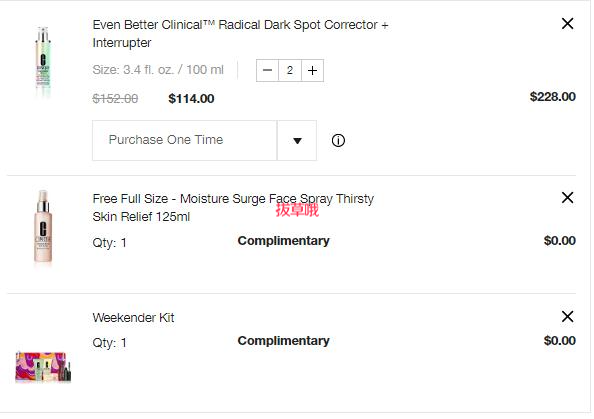
Task: Click the $114.00 sale price
Action: pos(191,99)
